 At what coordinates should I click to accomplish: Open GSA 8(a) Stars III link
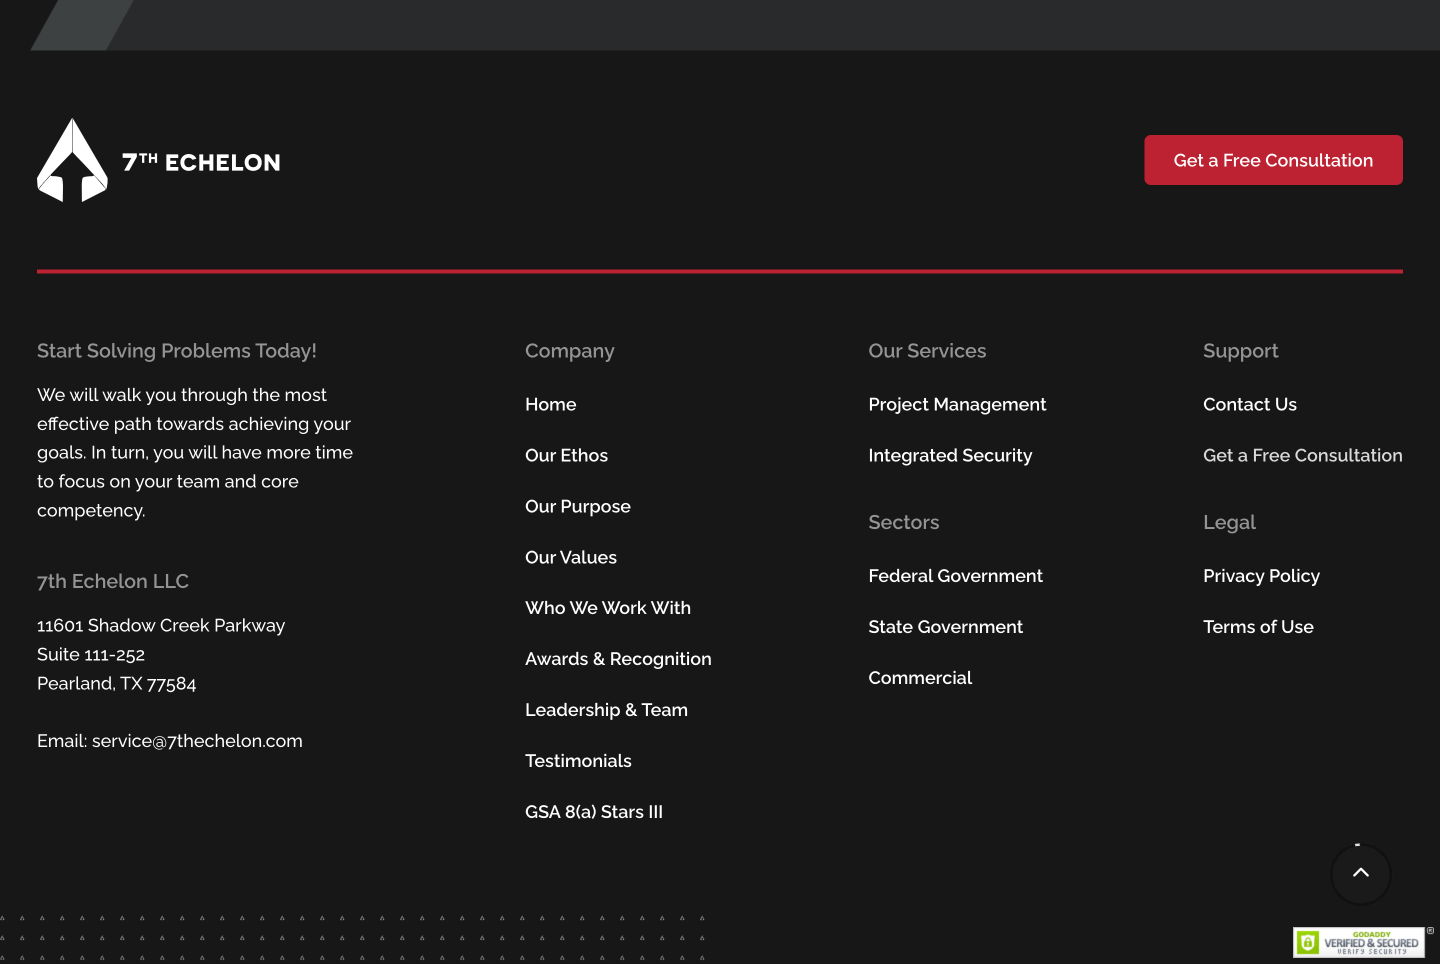coord(593,812)
